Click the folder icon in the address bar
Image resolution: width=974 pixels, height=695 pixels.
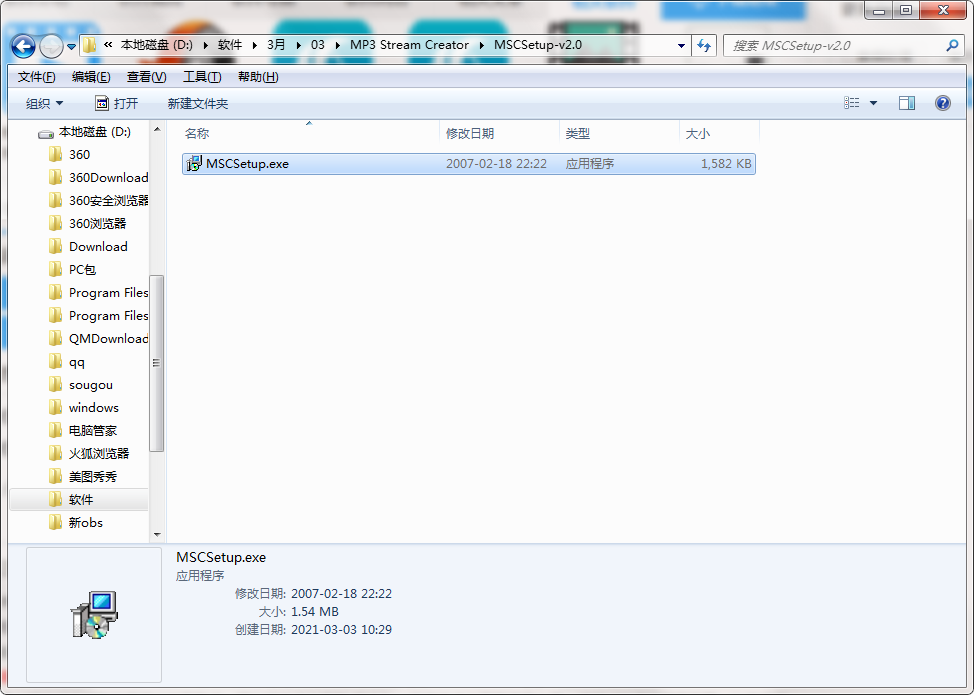(x=89, y=45)
